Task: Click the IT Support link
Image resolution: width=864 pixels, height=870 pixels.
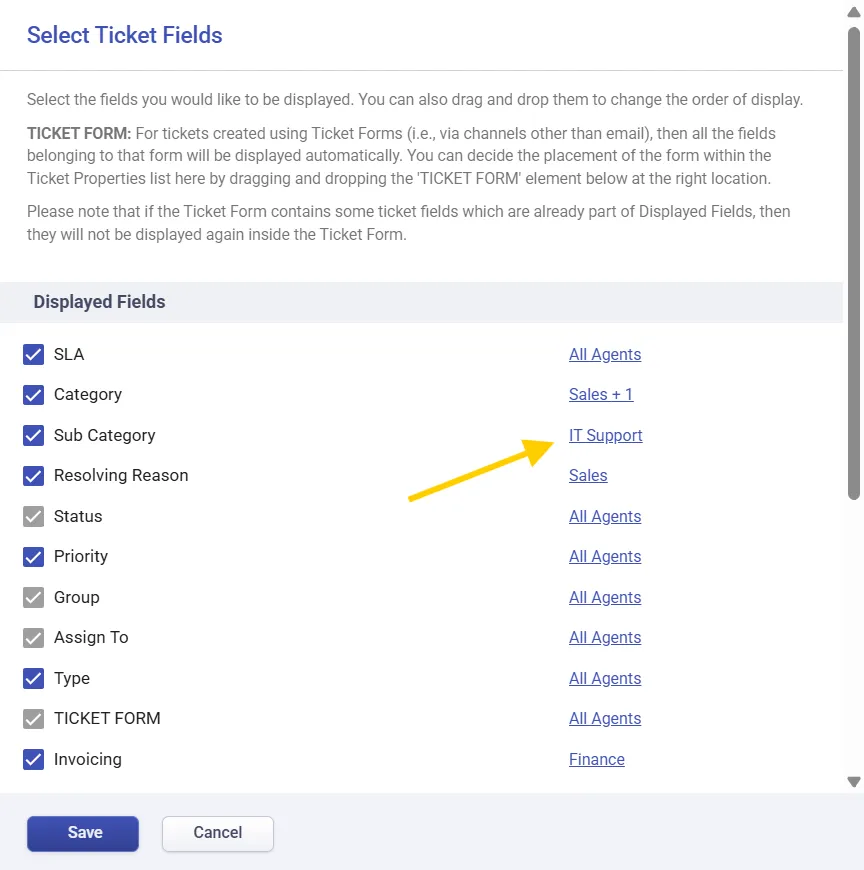Action: pyautogui.click(x=605, y=436)
